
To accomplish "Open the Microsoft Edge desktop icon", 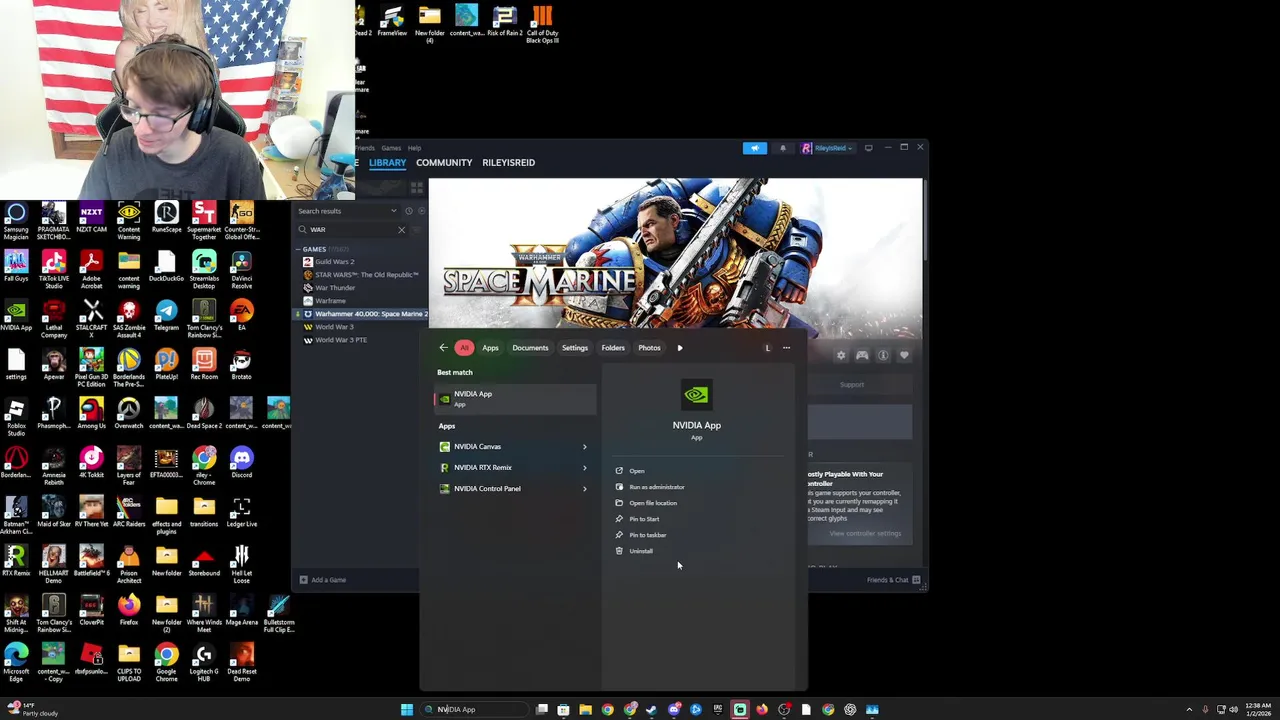I will [x=16, y=660].
